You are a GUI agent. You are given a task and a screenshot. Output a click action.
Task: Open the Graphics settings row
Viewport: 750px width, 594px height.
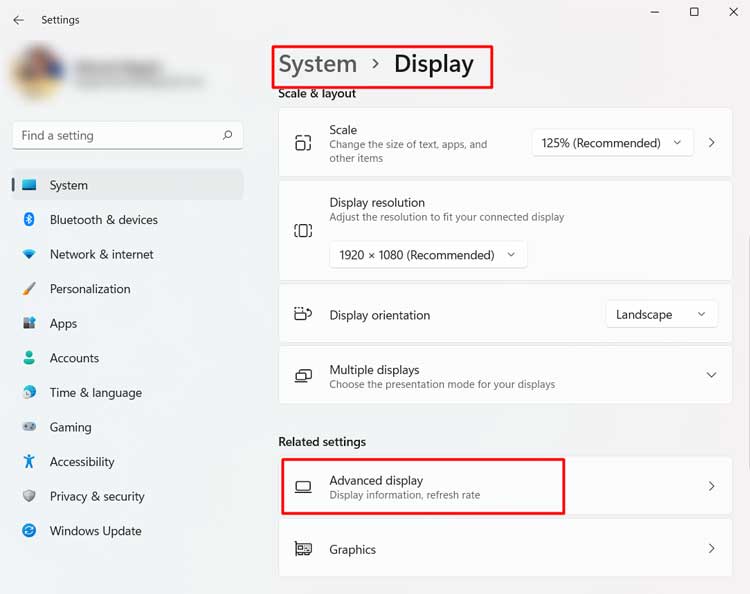(x=505, y=549)
